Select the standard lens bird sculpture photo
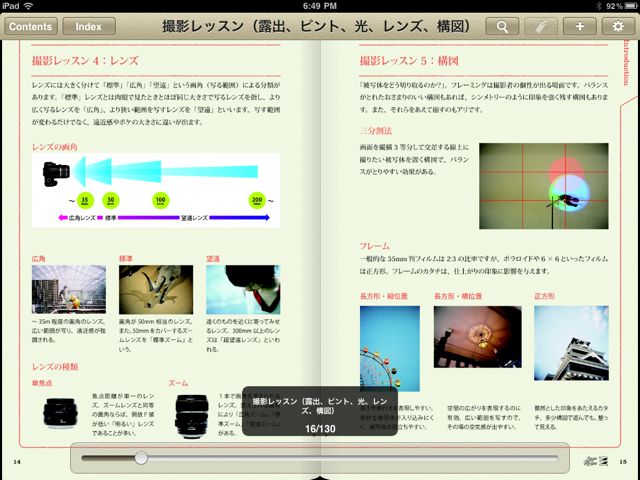Screen dimensions: 640x480 click(x=156, y=289)
